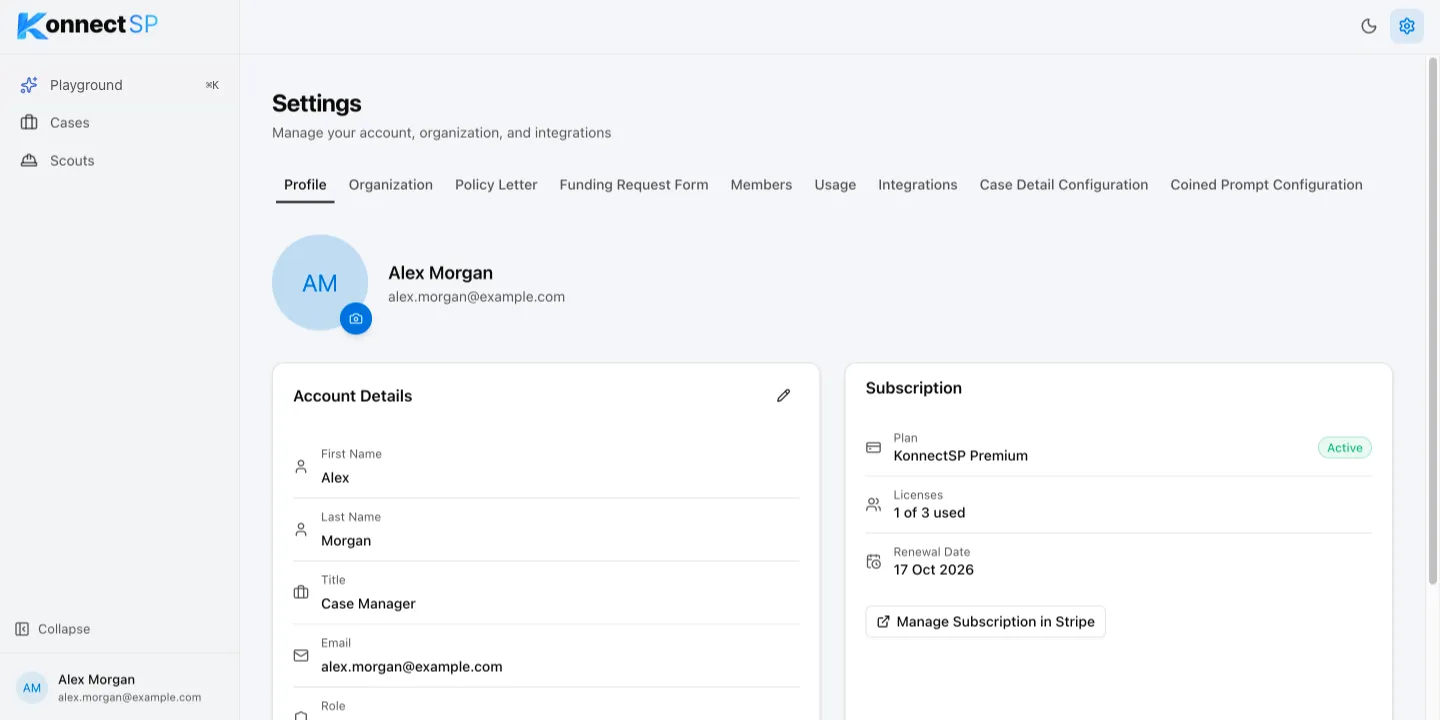Screen dimensions: 1440x720
Task: Open Scouts from sidebar
Action: (x=120, y=161)
